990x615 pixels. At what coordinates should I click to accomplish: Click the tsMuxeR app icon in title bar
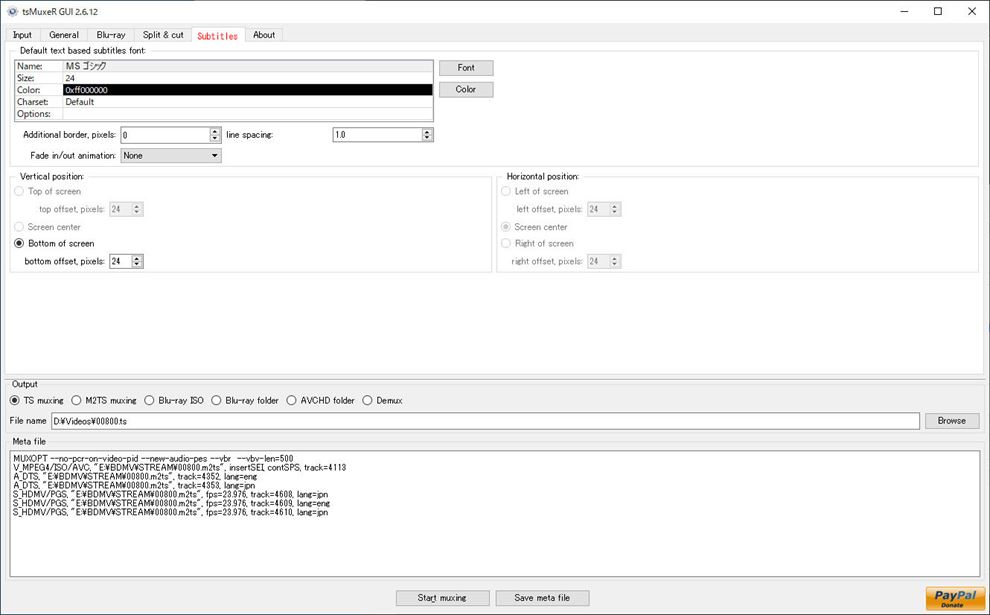[11, 11]
